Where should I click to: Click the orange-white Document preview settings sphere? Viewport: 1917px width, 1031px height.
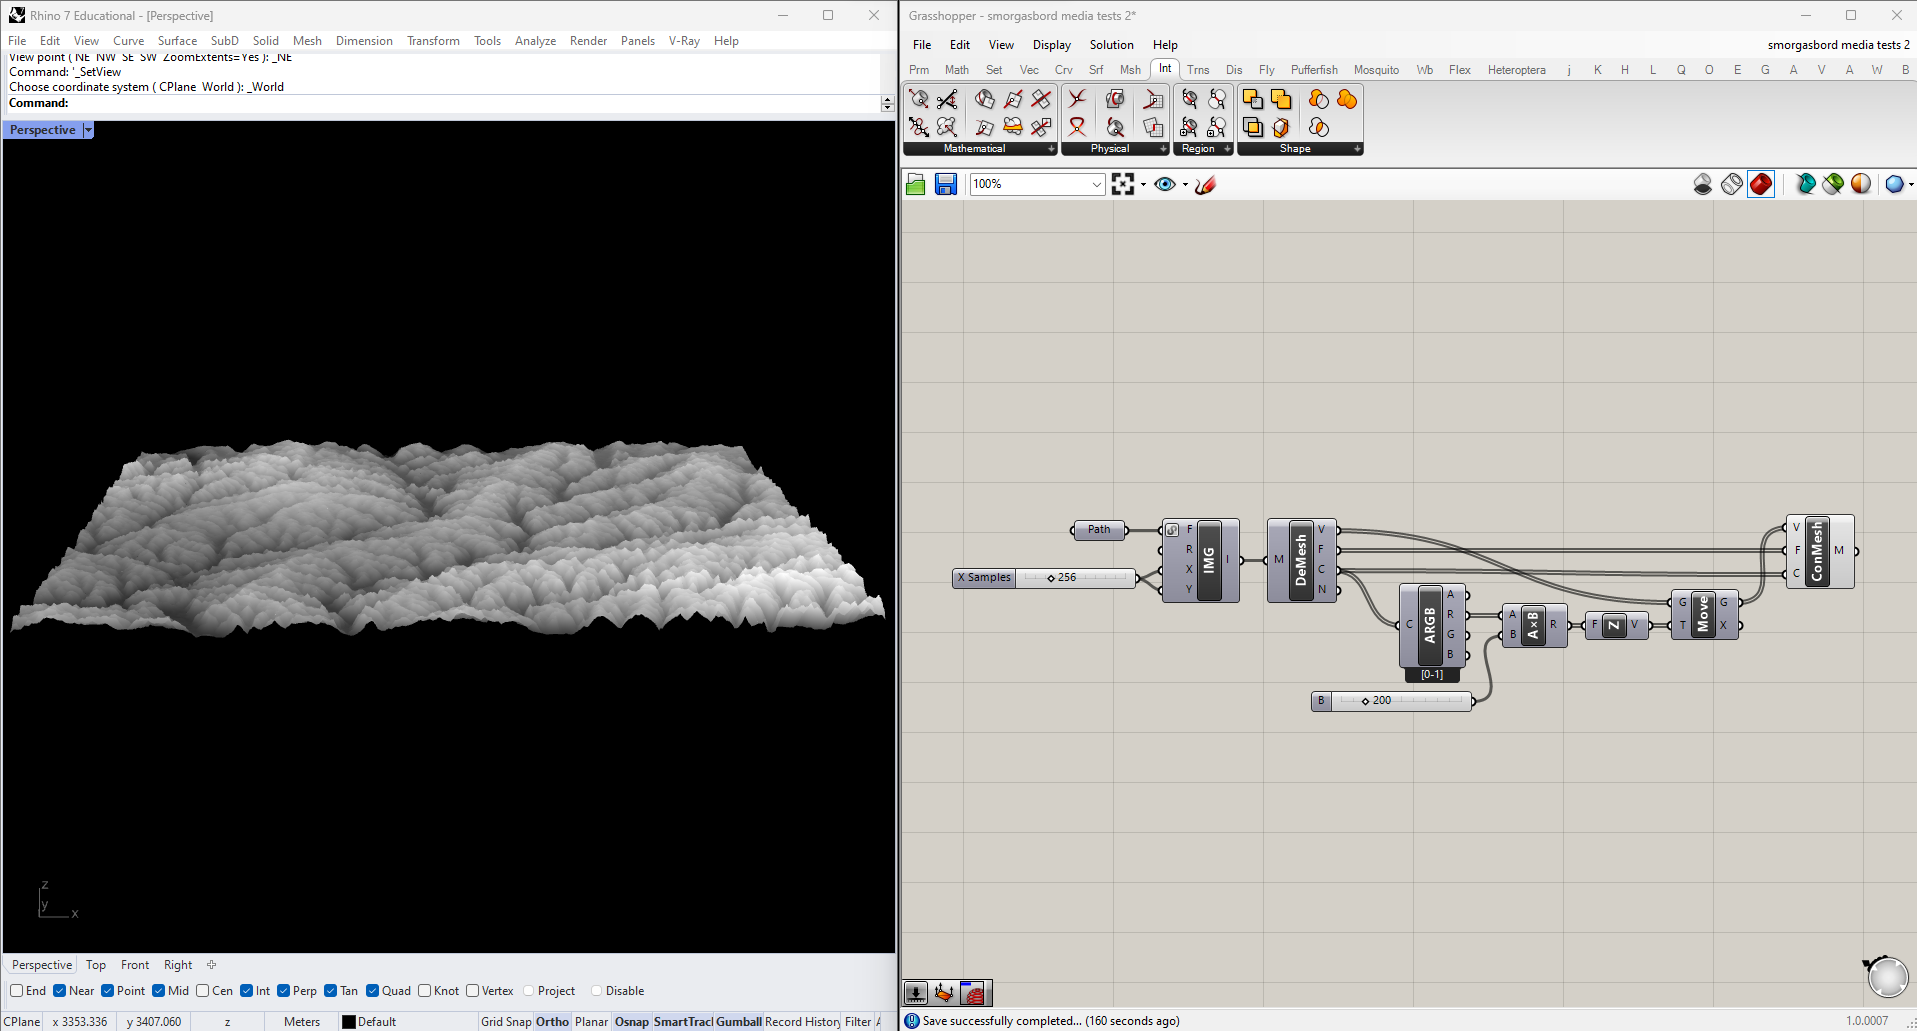click(1861, 184)
